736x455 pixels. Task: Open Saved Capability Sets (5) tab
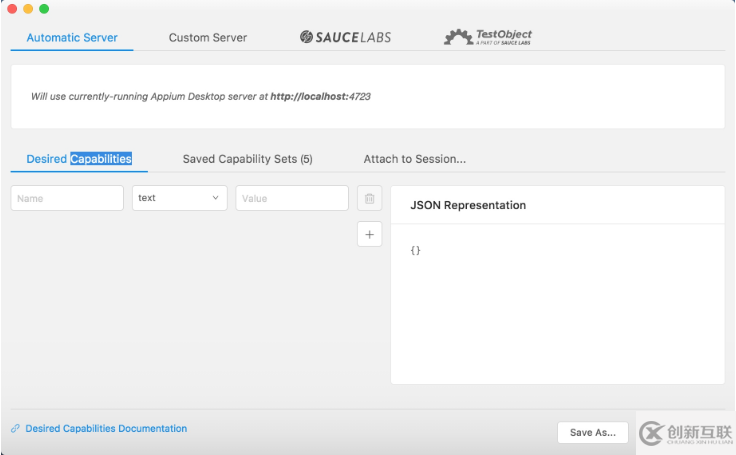[247, 159]
